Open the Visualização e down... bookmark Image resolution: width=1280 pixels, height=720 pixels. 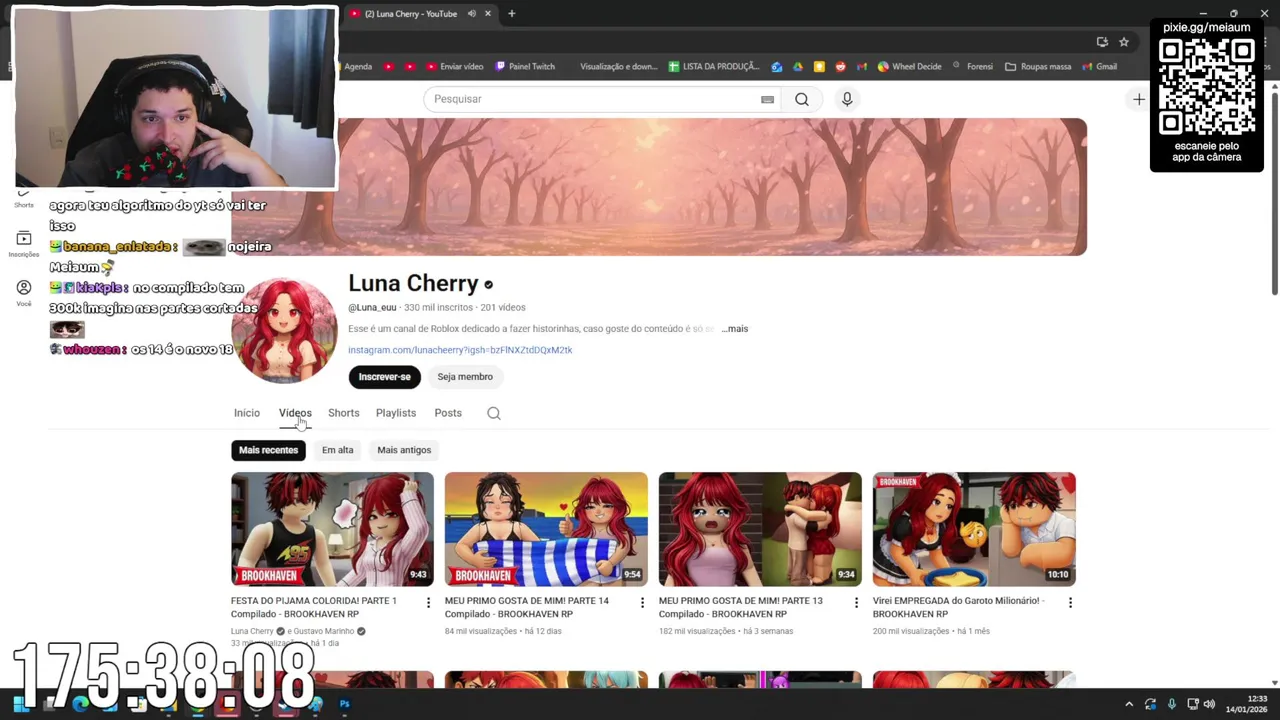[x=618, y=67]
